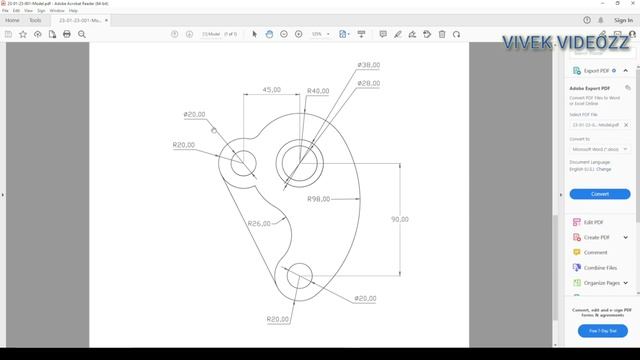Image resolution: width=640 pixels, height=360 pixels.
Task: Click the Search Tools field
Action: [x=602, y=53]
